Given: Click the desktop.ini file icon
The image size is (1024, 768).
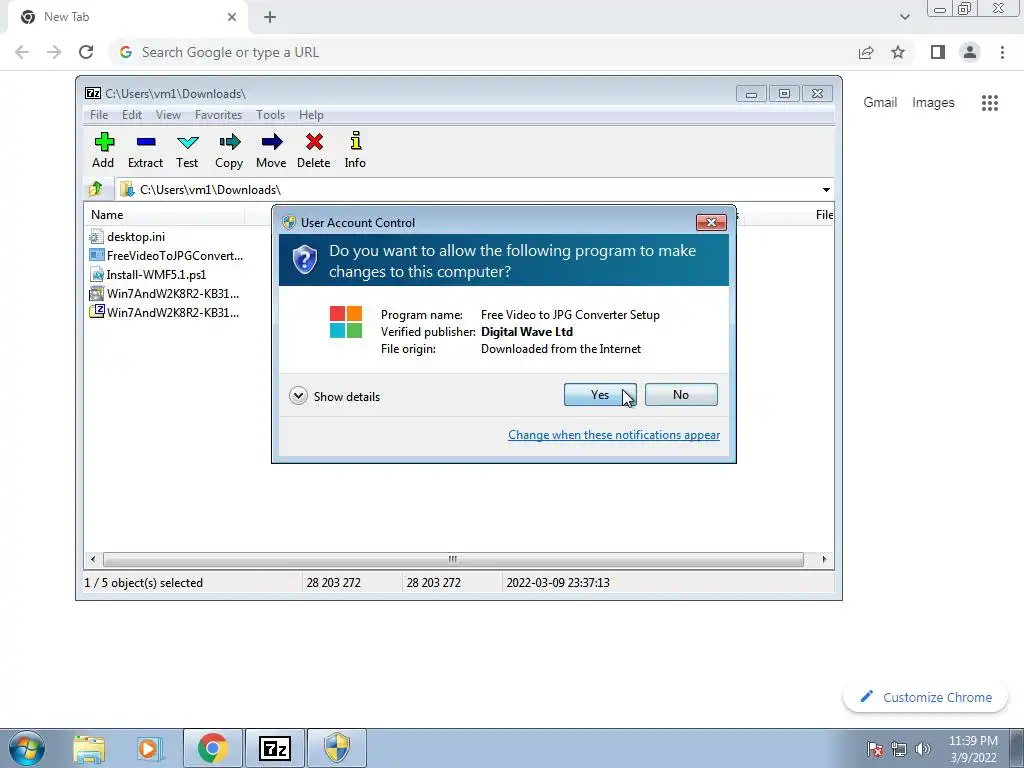Looking at the screenshot, I should (96, 236).
